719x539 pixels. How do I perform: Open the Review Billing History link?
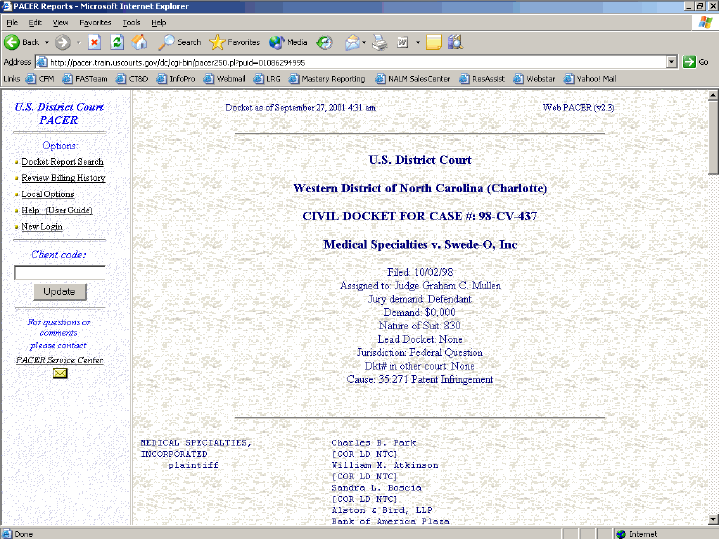(x=63, y=178)
